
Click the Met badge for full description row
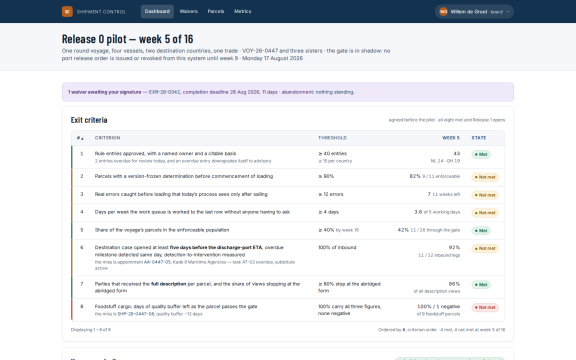[x=481, y=284]
